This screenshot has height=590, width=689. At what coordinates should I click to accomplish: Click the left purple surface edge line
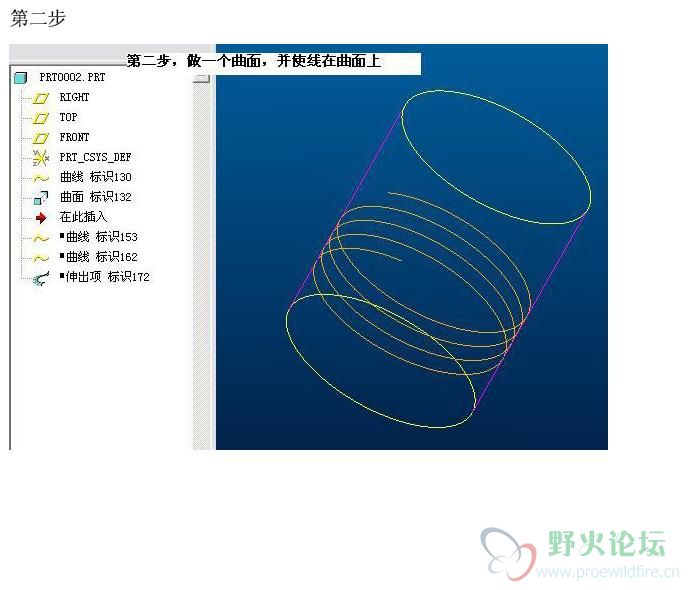point(345,210)
